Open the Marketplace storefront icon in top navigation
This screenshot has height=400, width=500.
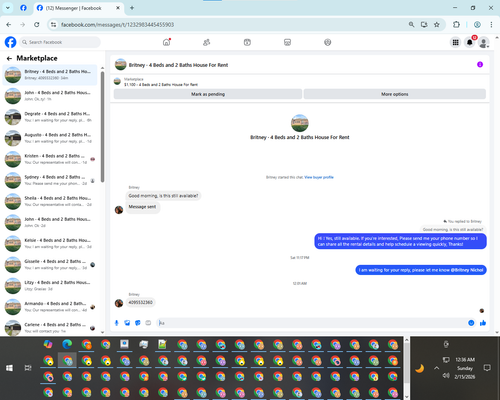pyautogui.click(x=287, y=42)
